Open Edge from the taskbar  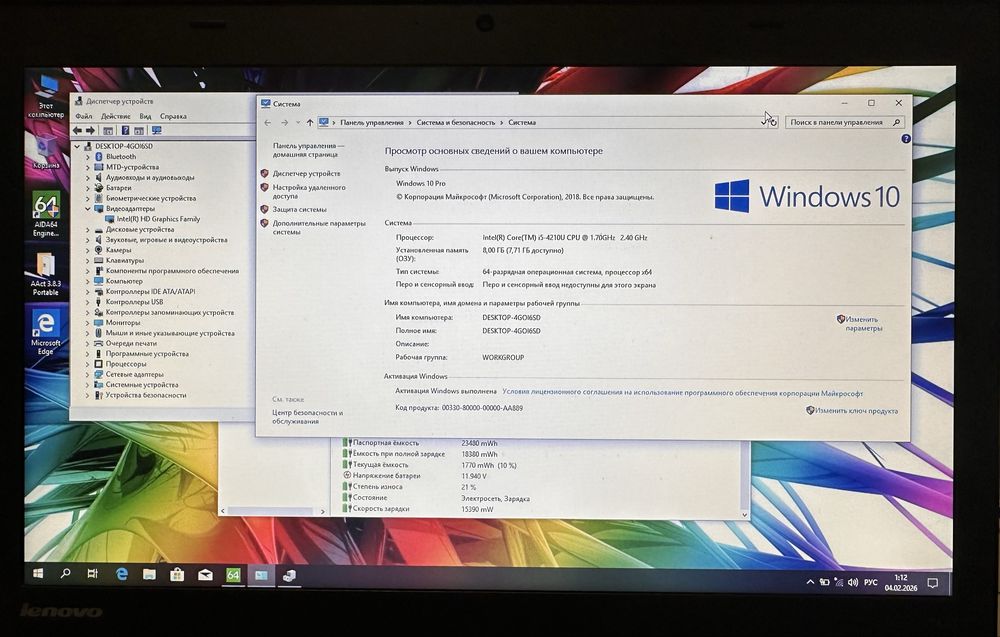[121, 575]
